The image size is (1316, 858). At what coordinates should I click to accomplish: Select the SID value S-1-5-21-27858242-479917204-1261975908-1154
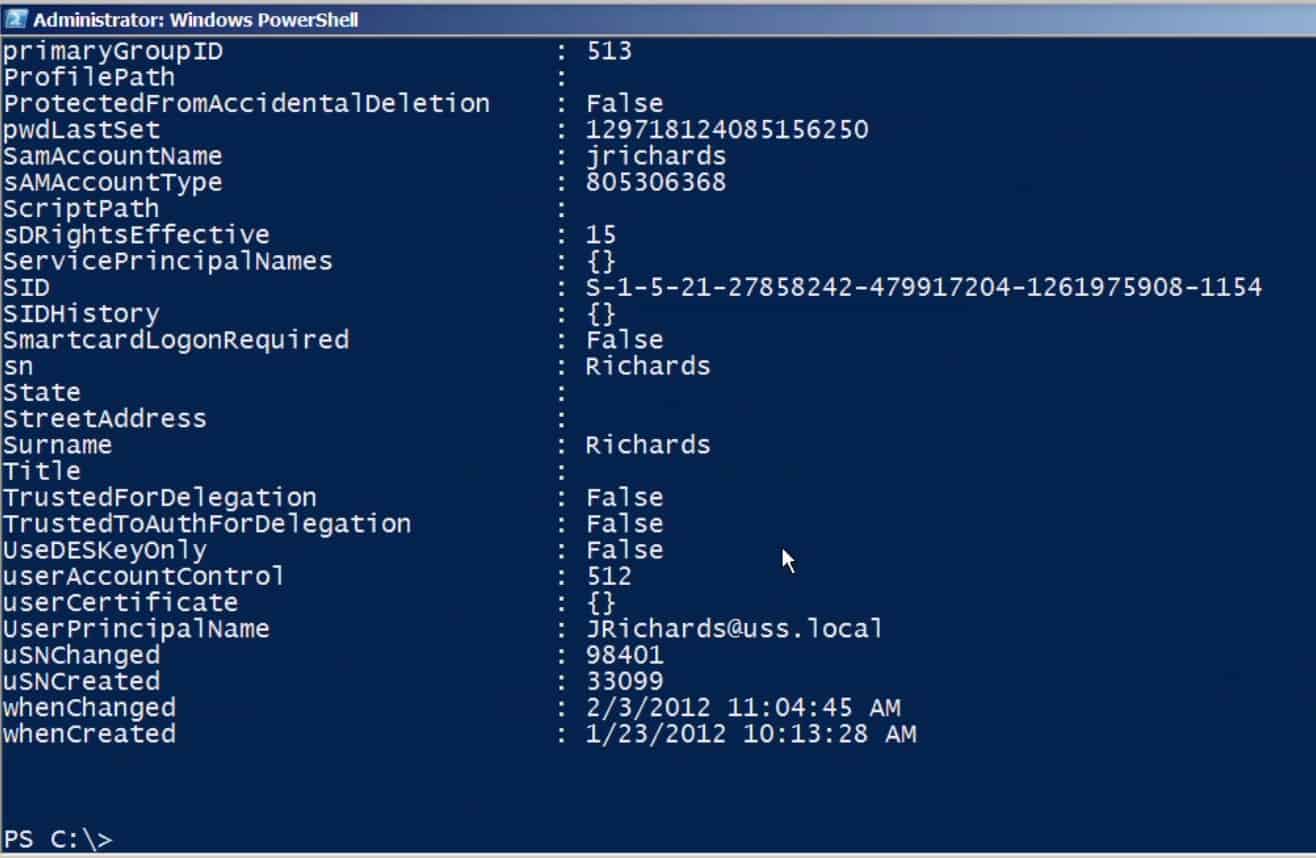pos(923,288)
